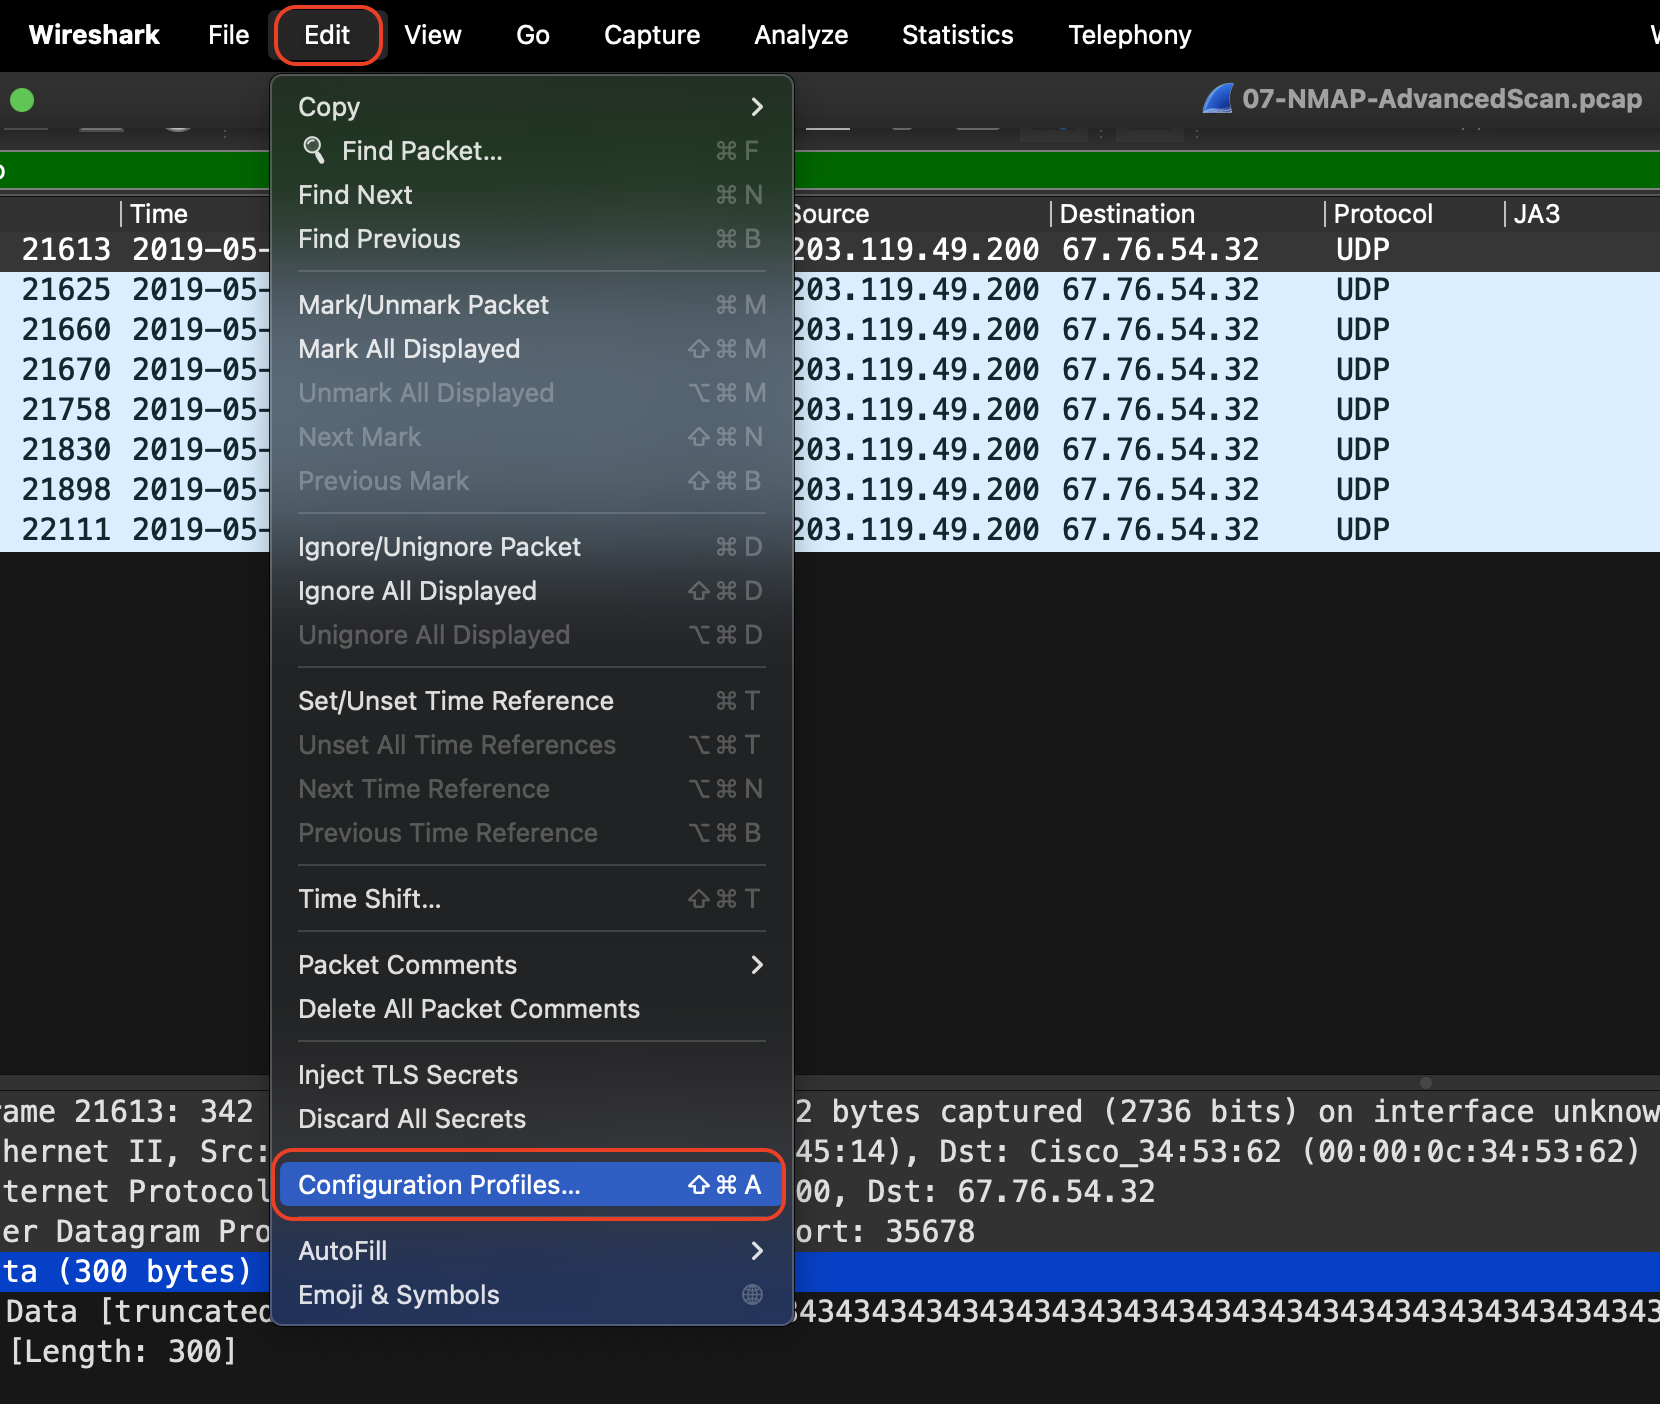
Task: Select packet row 21660
Action: click(830, 331)
